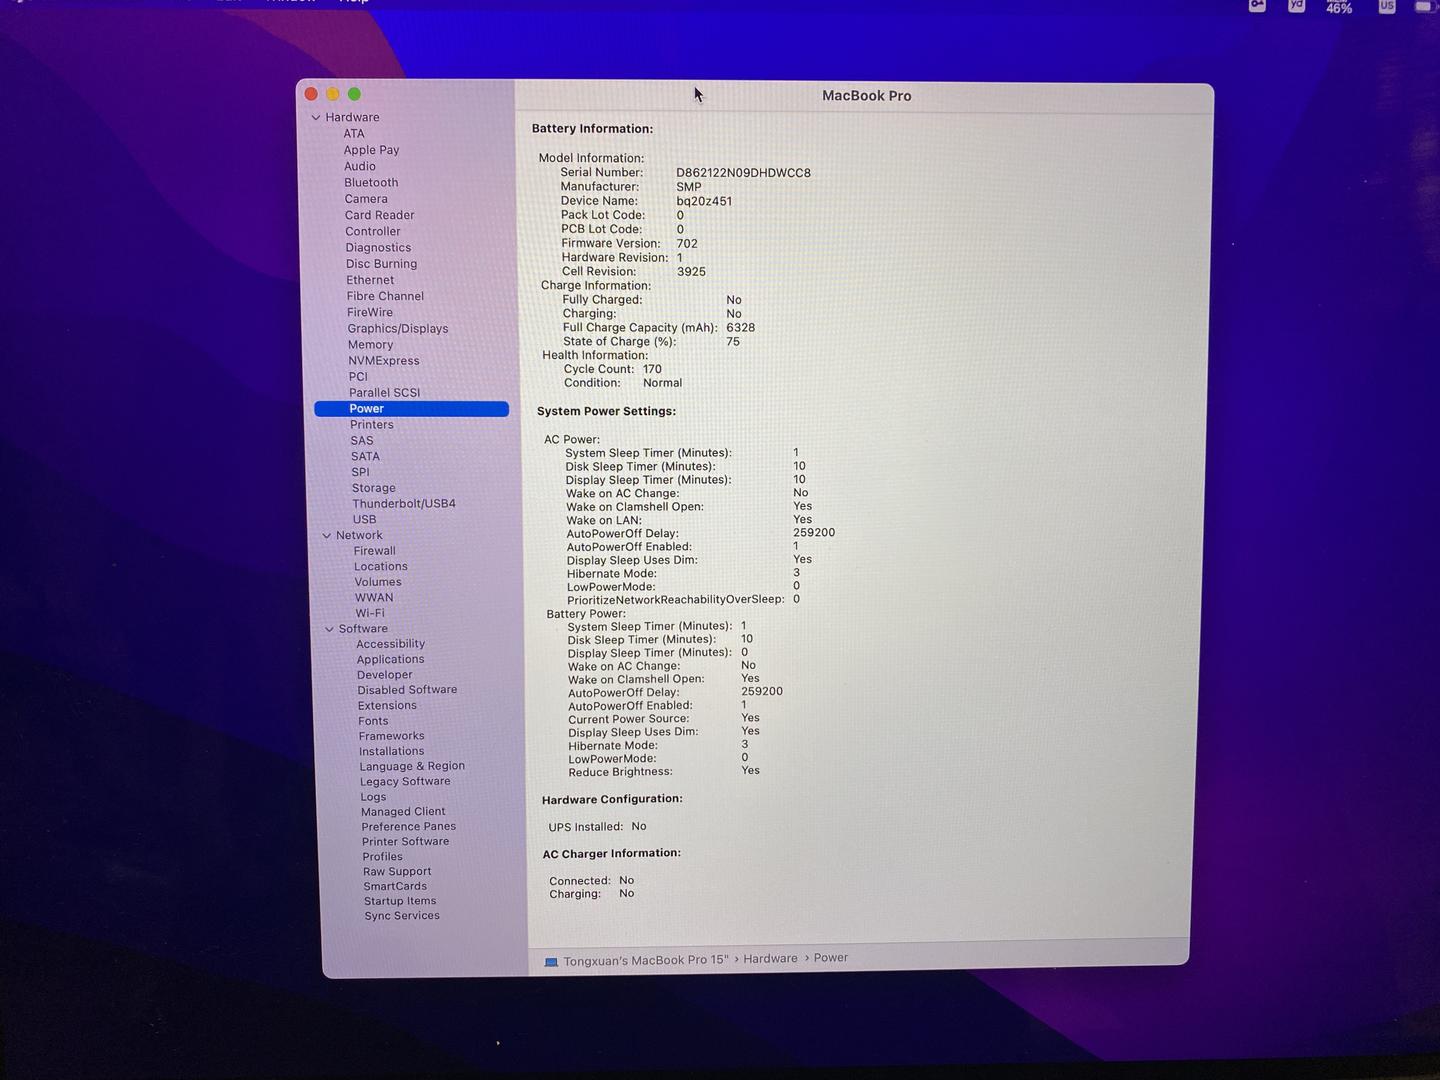Select SPI entry
The image size is (1440, 1080).
point(360,473)
